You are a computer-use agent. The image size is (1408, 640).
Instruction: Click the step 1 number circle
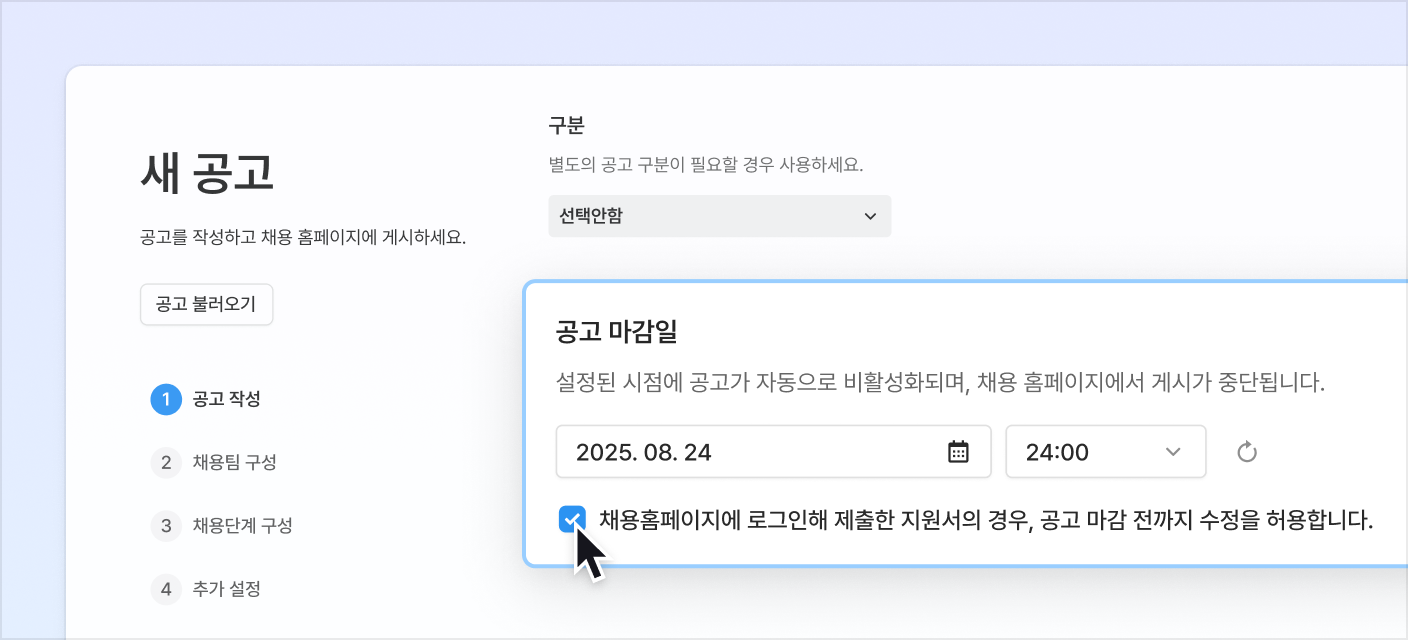tap(166, 399)
